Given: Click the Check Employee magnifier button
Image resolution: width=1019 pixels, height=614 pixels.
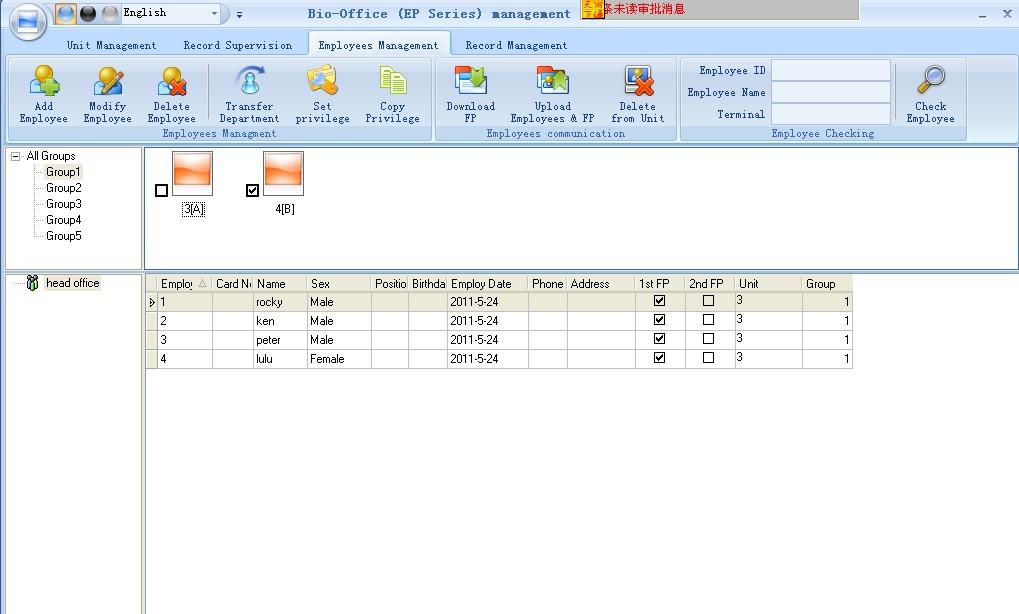Looking at the screenshot, I should tap(930, 94).
